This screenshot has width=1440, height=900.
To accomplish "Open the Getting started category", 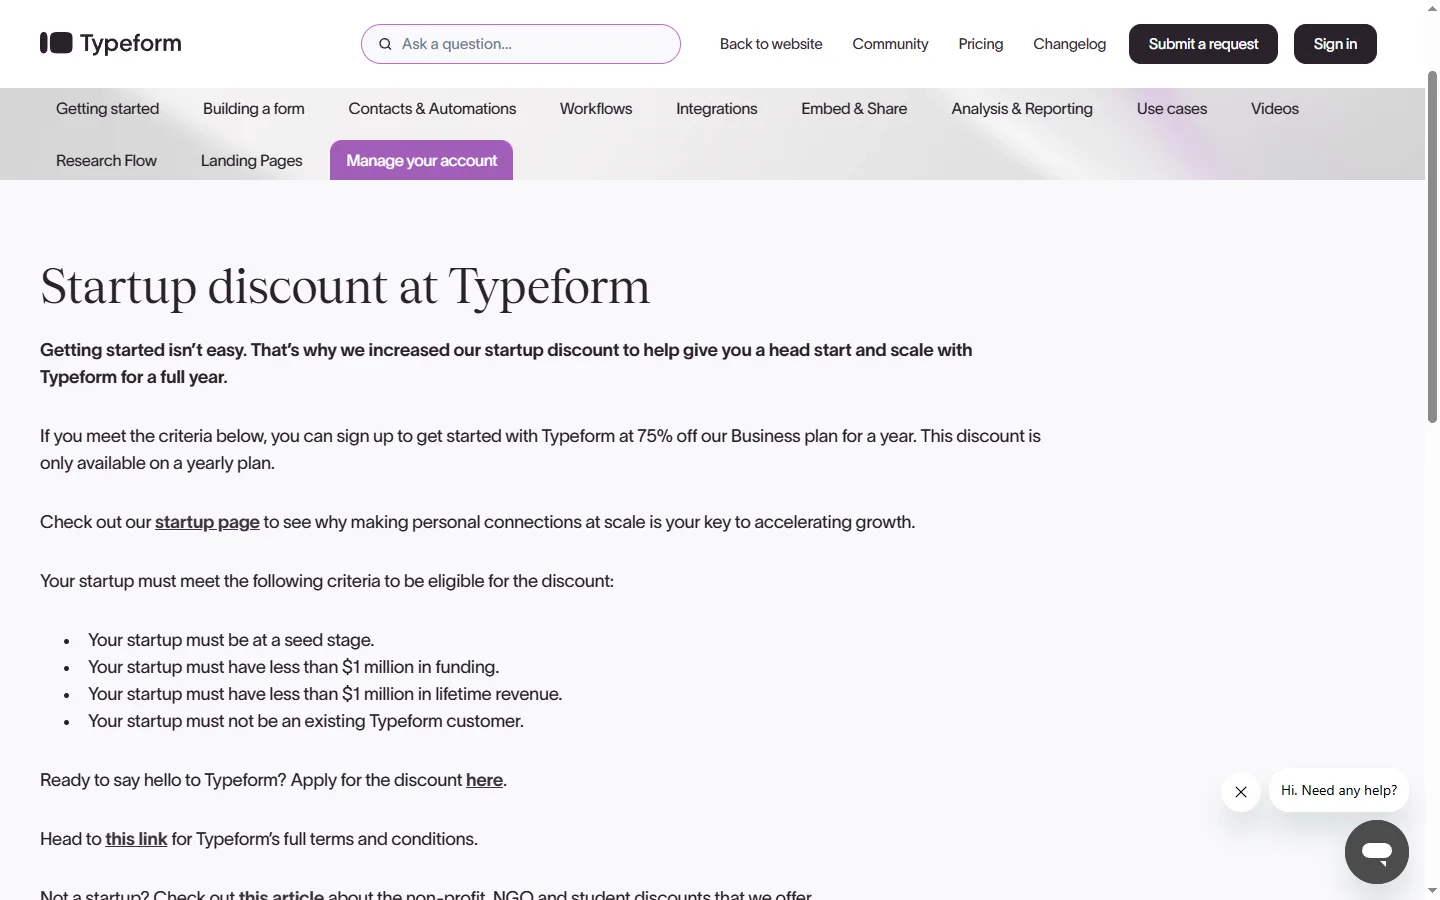I will [107, 108].
